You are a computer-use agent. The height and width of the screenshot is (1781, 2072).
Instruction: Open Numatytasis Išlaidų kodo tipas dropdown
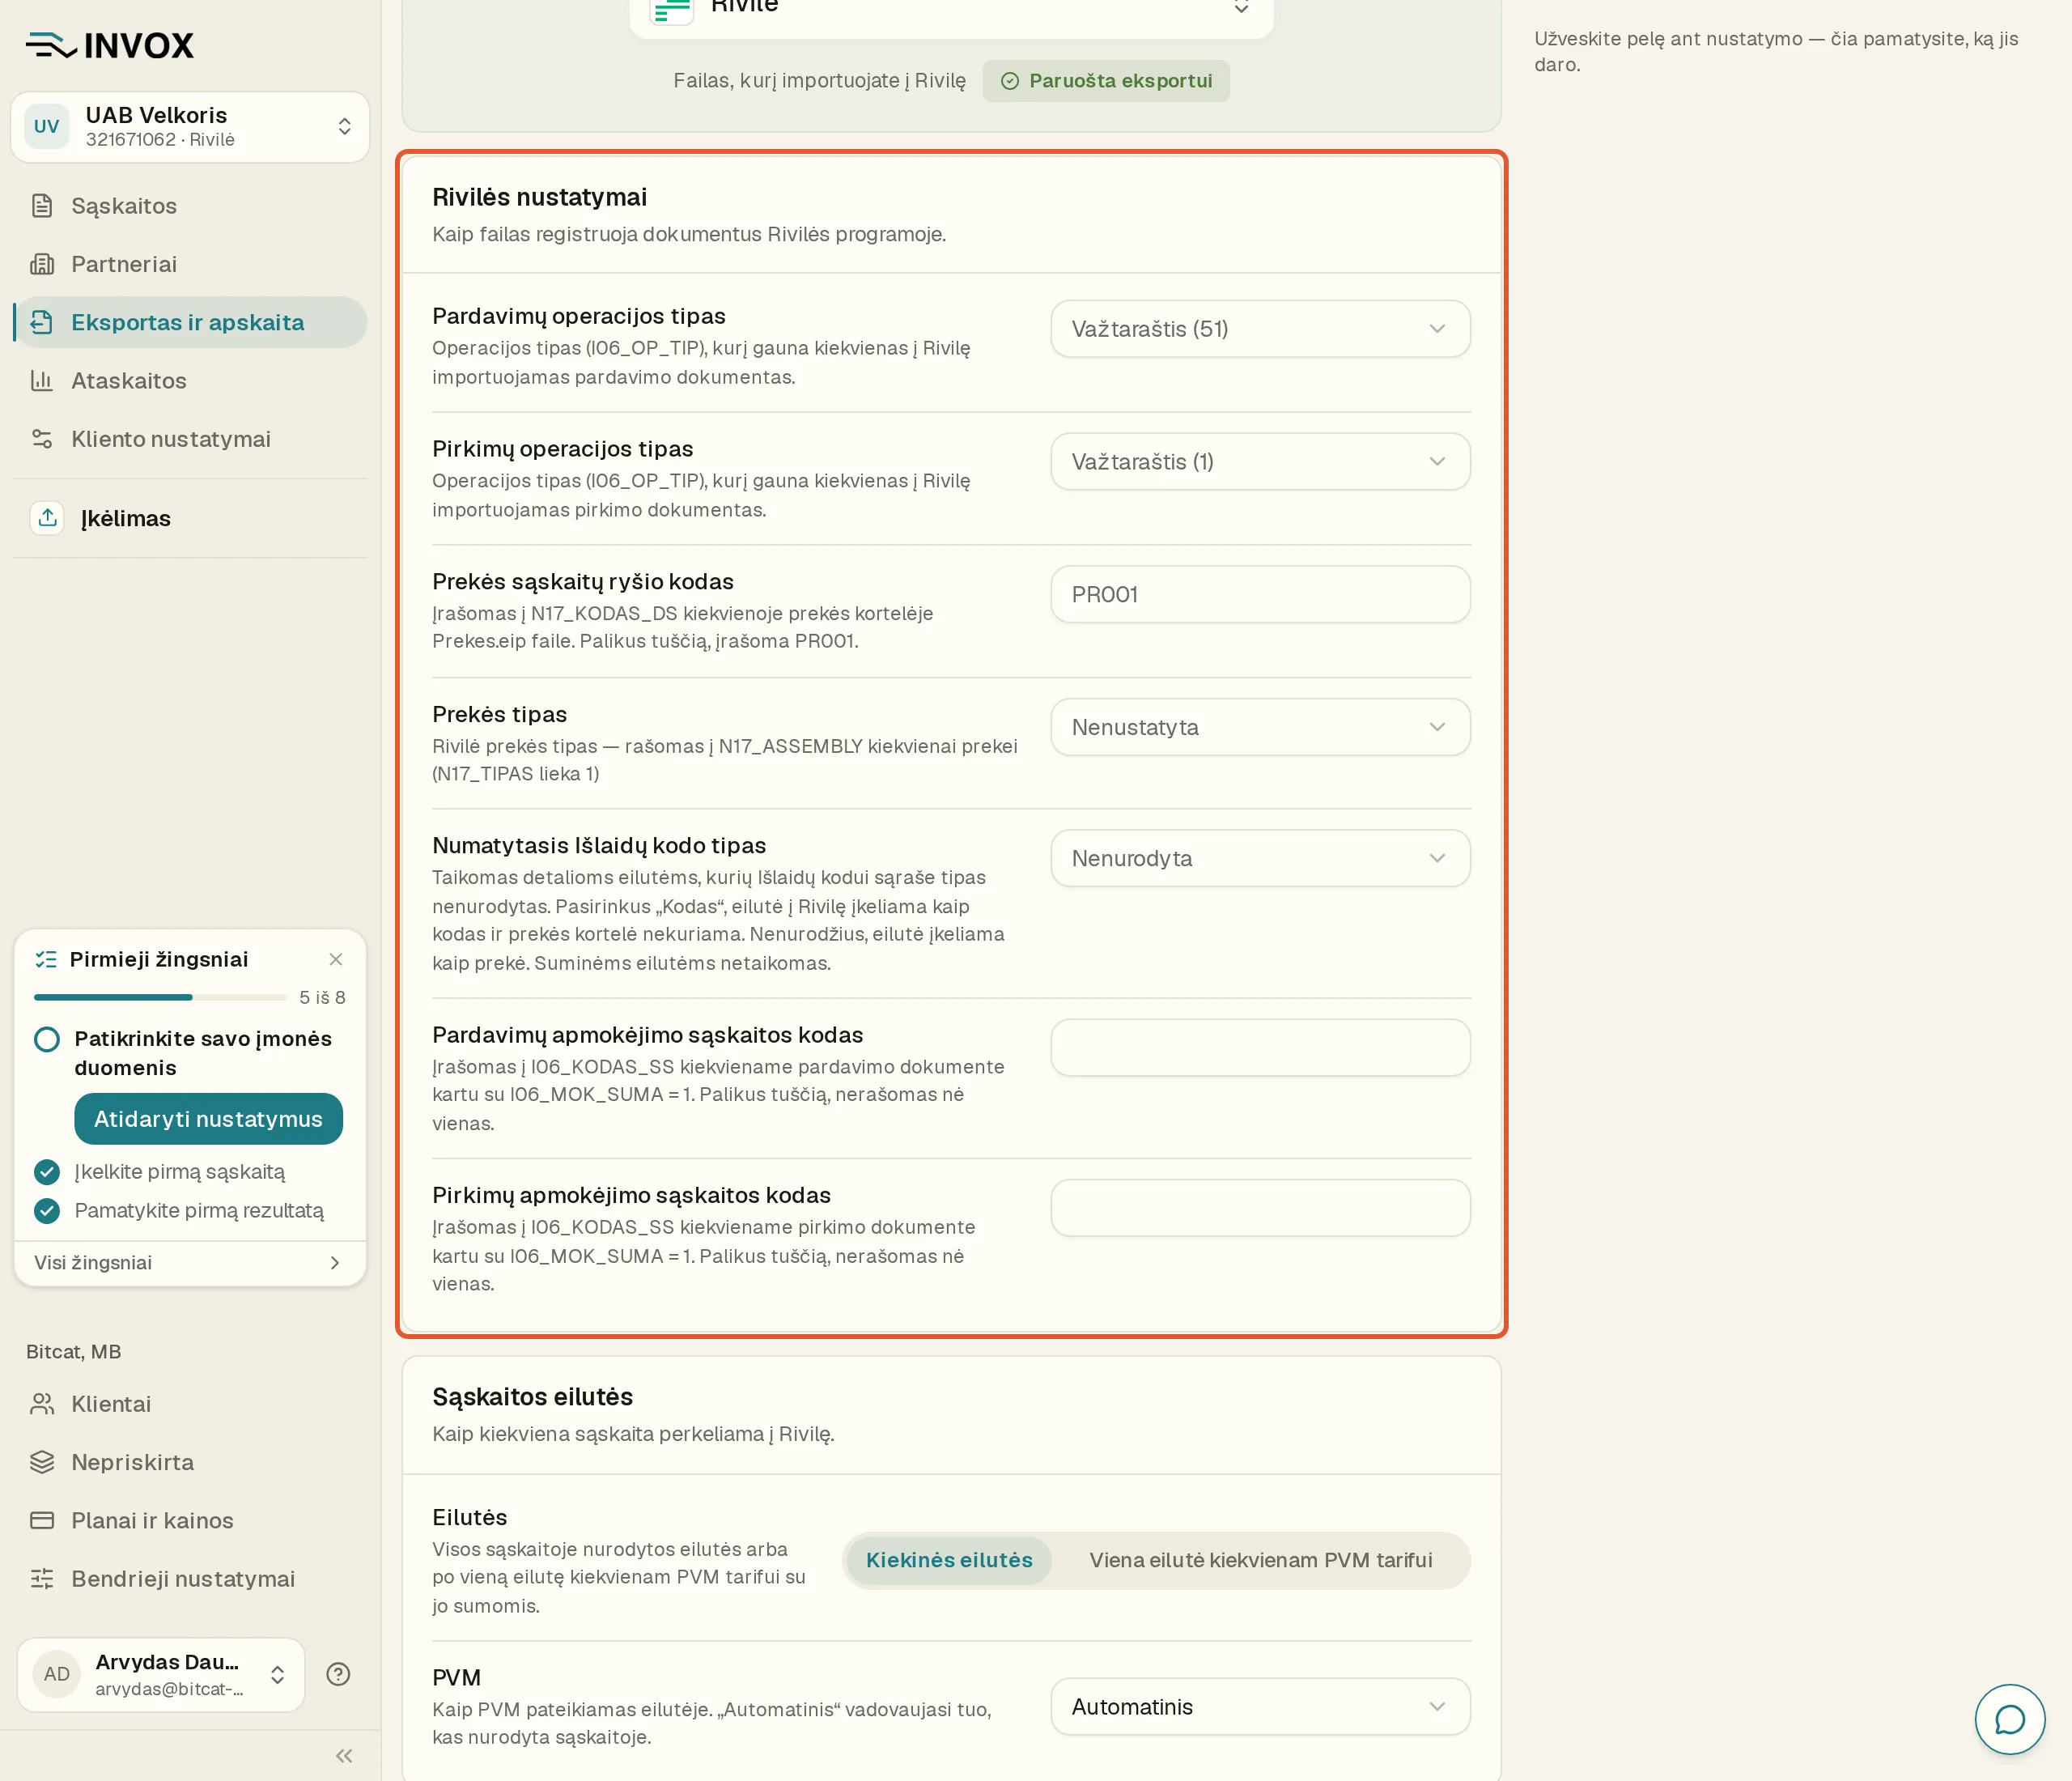point(1260,858)
